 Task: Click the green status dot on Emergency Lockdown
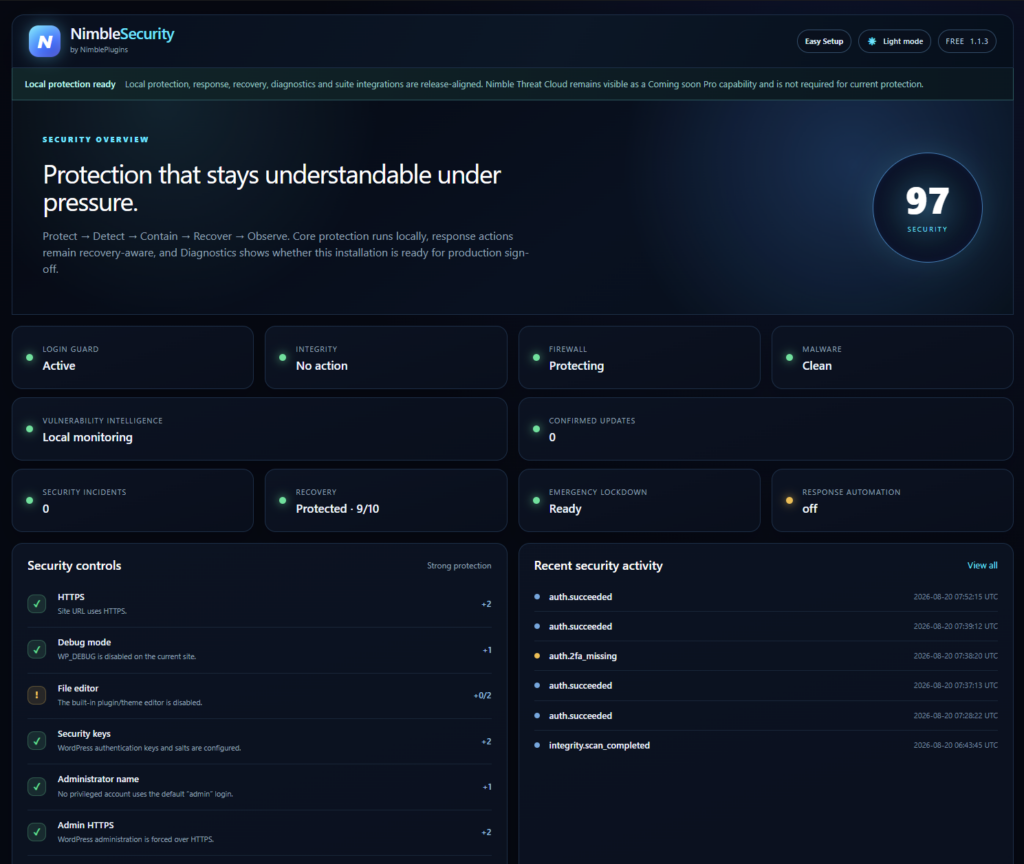(536, 500)
